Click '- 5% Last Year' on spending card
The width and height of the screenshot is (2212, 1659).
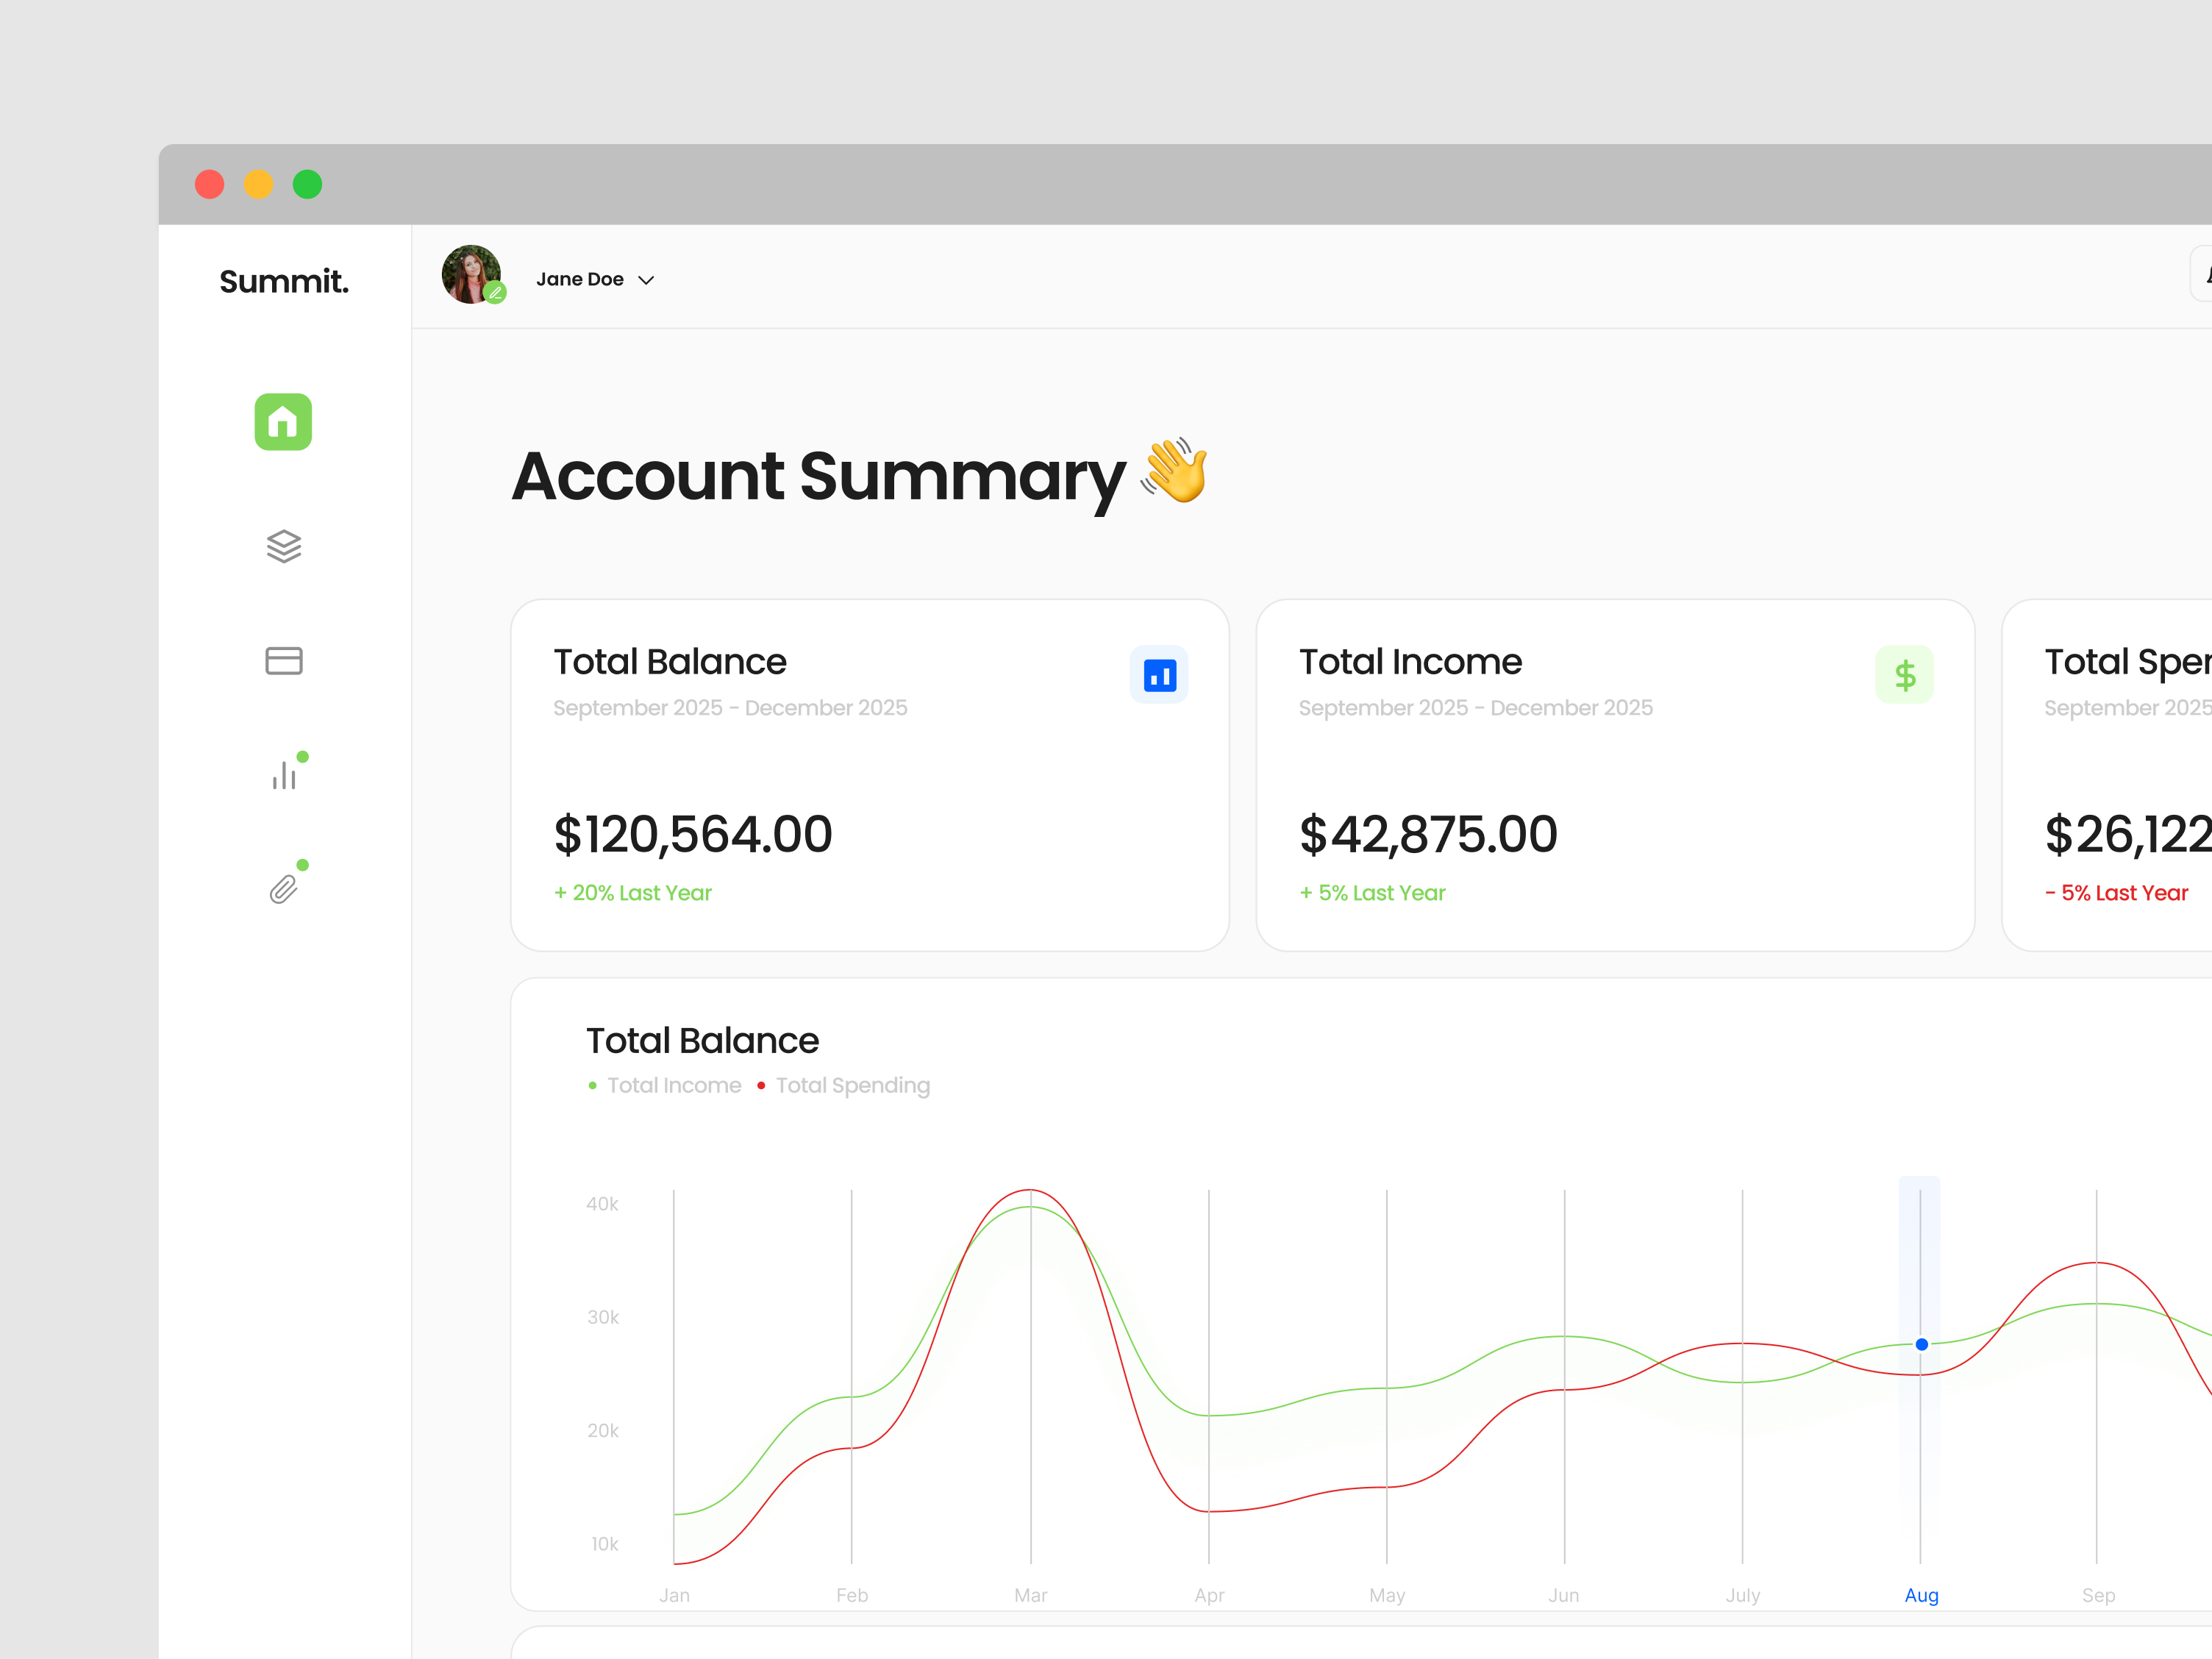pos(2116,893)
